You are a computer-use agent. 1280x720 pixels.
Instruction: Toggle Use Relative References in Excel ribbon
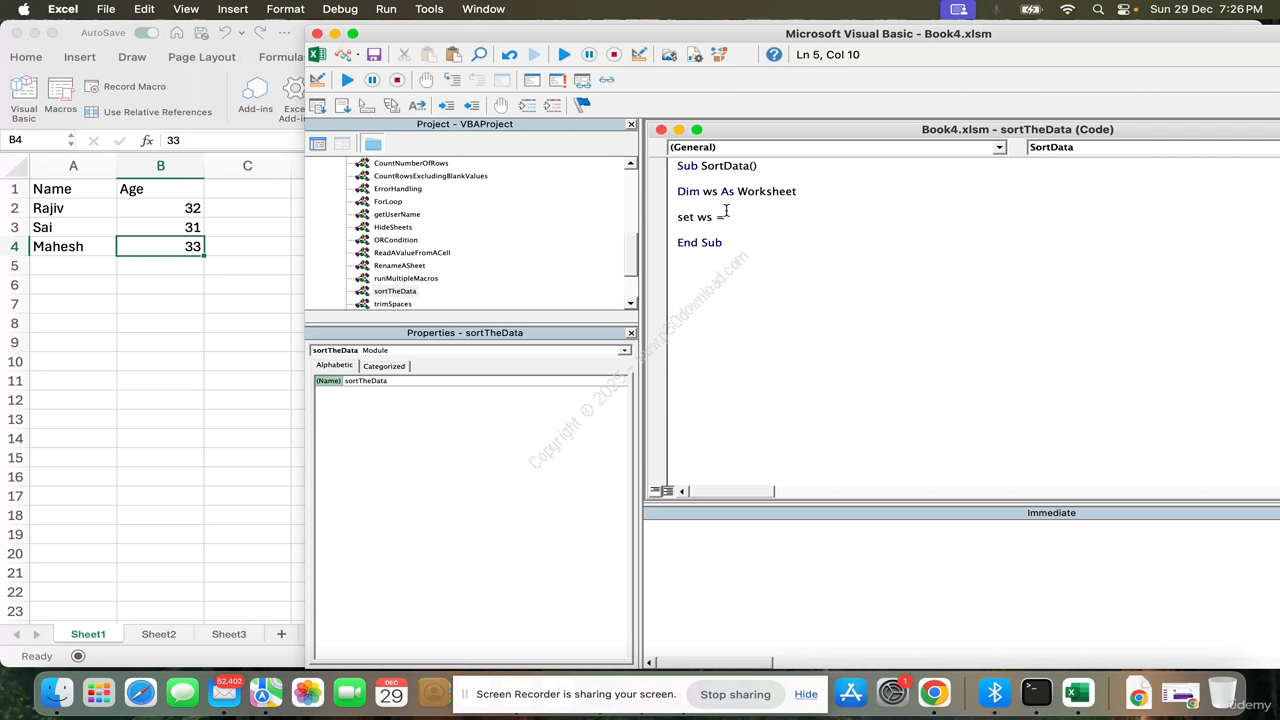click(148, 112)
